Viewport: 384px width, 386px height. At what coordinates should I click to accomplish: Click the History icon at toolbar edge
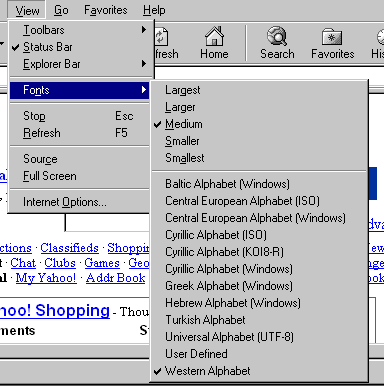click(380, 37)
